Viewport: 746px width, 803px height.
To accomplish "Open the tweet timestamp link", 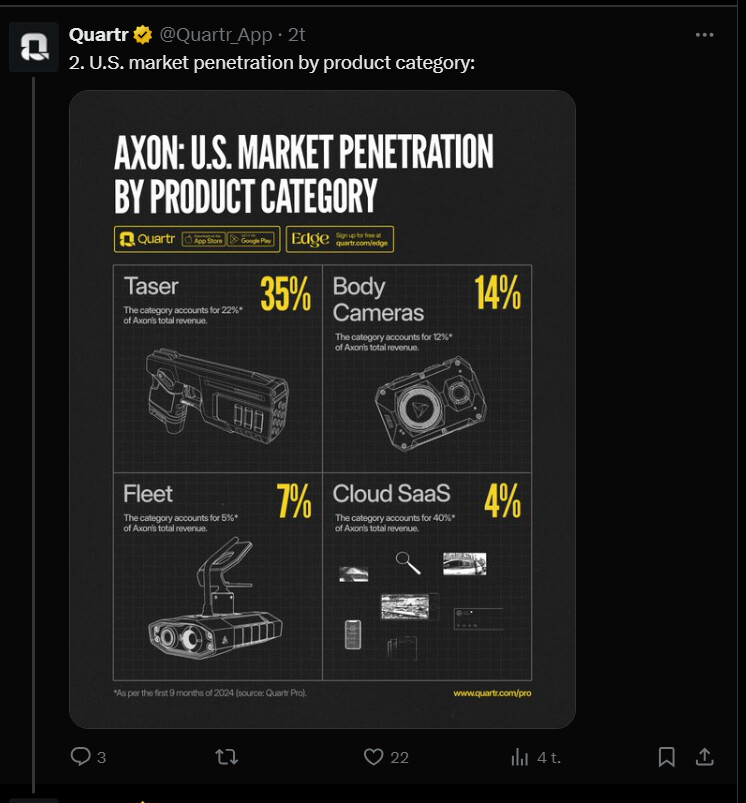I will tap(297, 35).
